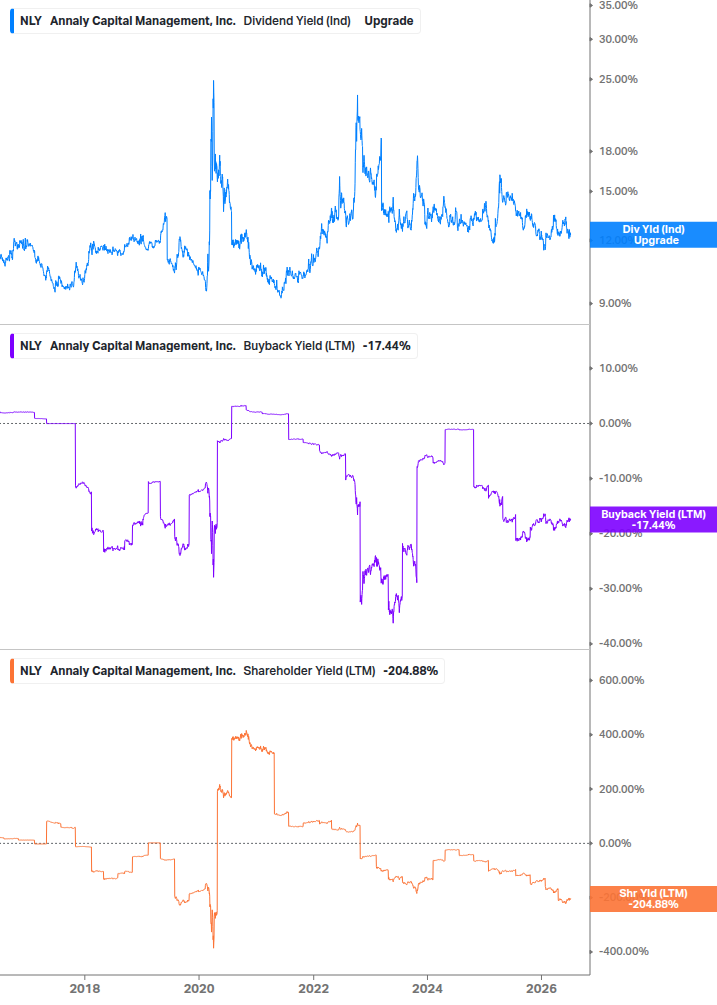Click the 2024 label on time axis
Viewport: 717px width, 1005px height.
(x=427, y=988)
